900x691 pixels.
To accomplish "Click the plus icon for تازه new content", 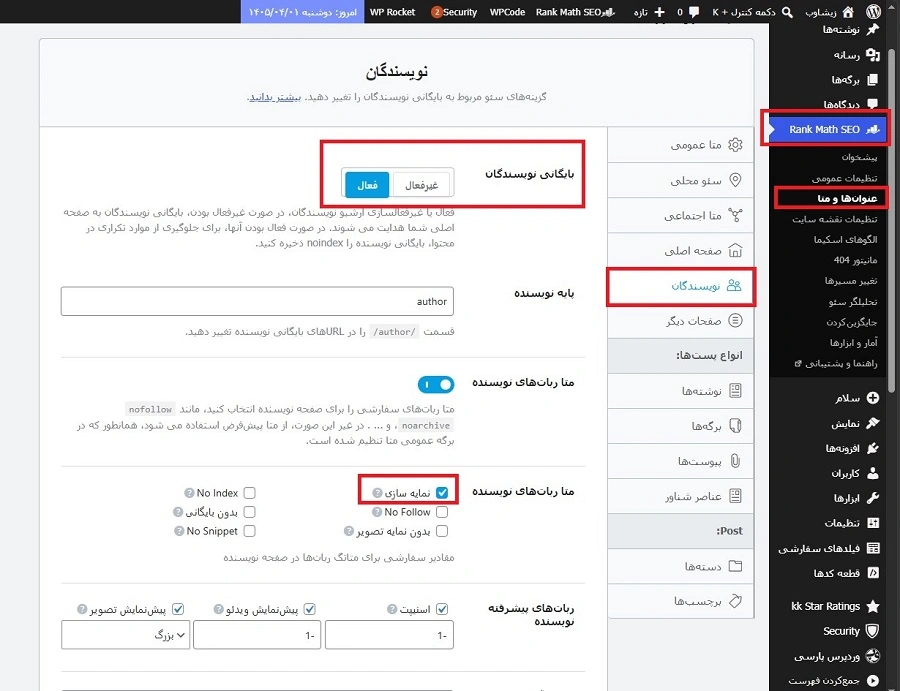I will pos(659,12).
